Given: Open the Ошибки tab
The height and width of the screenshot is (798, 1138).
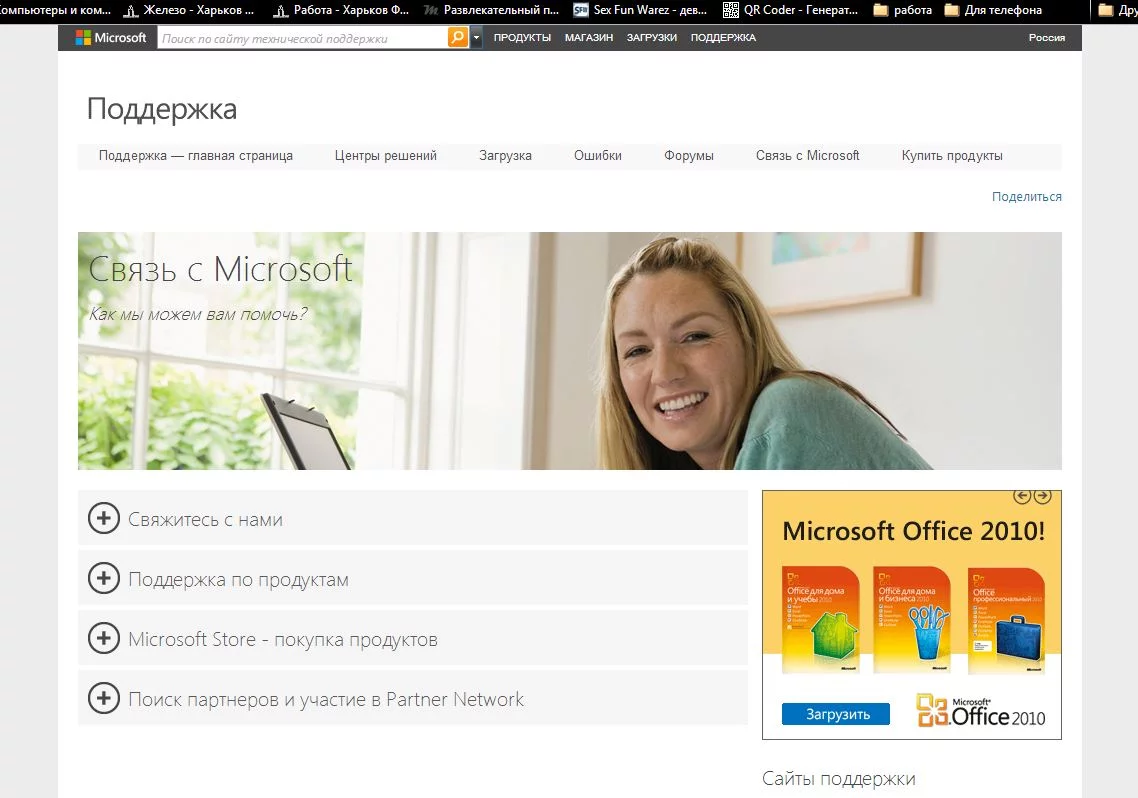Looking at the screenshot, I should click(x=597, y=156).
